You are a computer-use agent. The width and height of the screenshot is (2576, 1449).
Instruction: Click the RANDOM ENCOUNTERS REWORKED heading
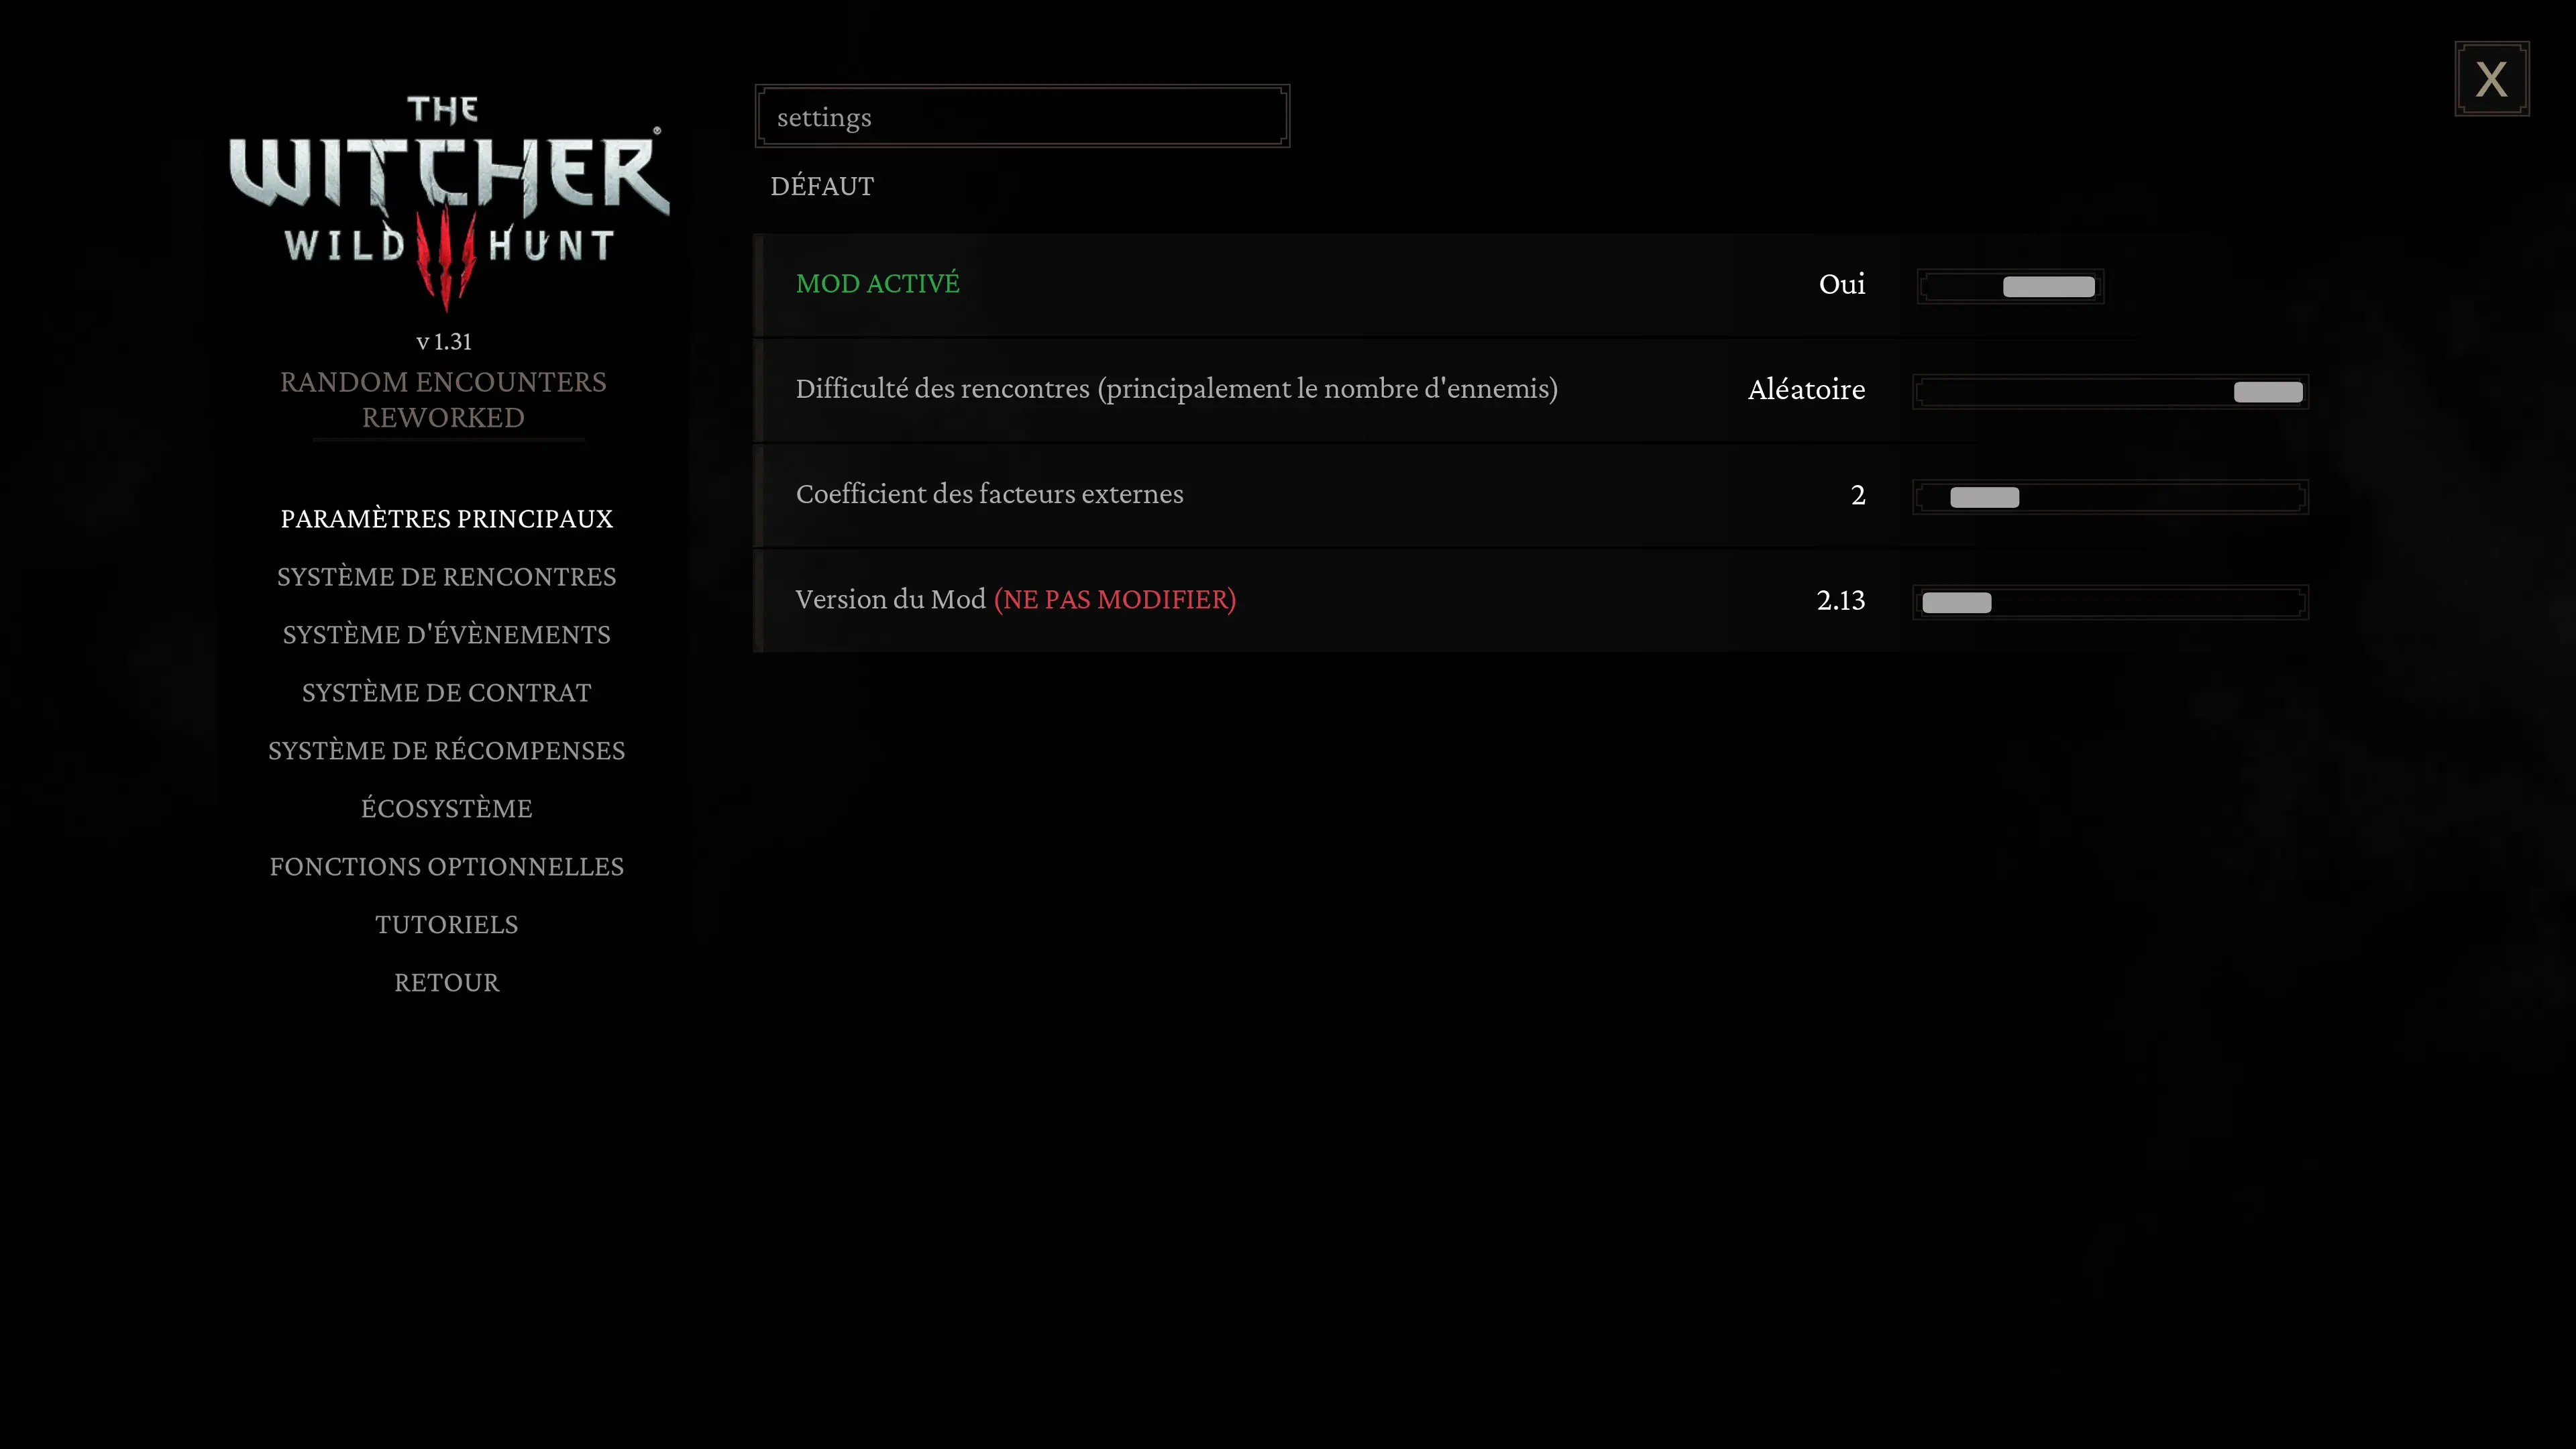tap(443, 400)
